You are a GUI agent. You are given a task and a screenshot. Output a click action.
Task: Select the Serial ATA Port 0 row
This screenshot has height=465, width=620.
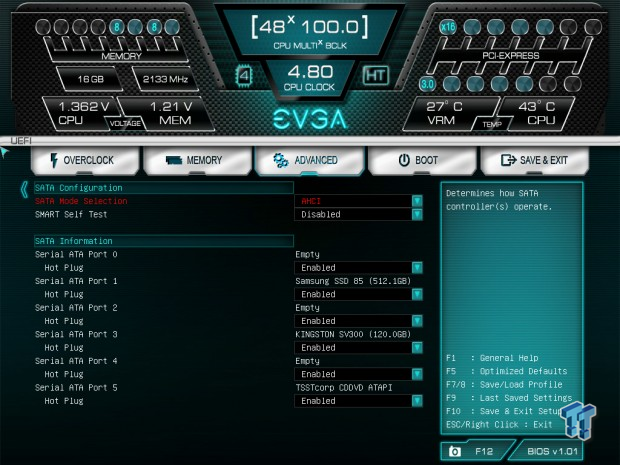coord(76,254)
